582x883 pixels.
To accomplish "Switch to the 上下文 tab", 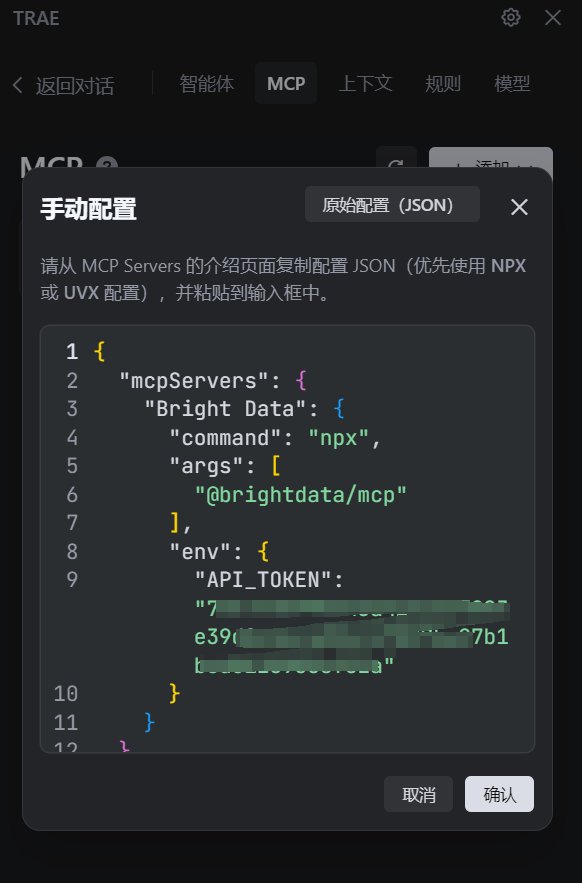I will coord(365,84).
